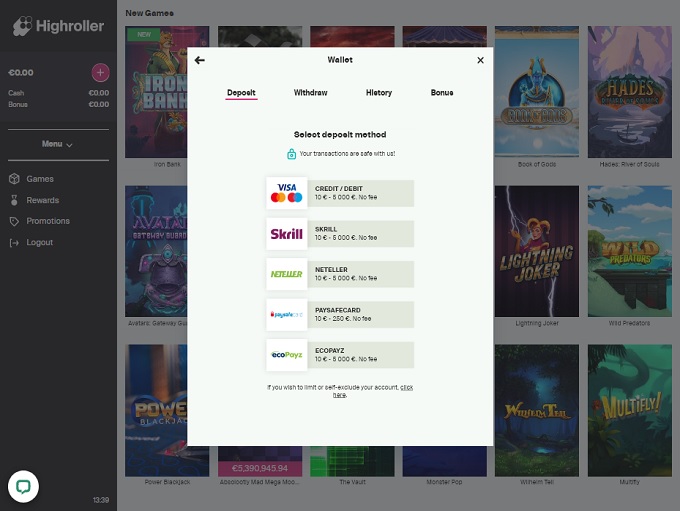Open Games in the sidebar
The image size is (680, 511).
tap(40, 179)
